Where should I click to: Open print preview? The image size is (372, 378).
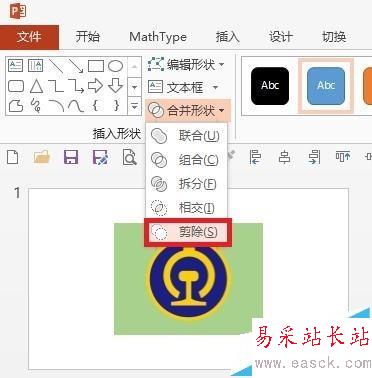click(x=129, y=157)
